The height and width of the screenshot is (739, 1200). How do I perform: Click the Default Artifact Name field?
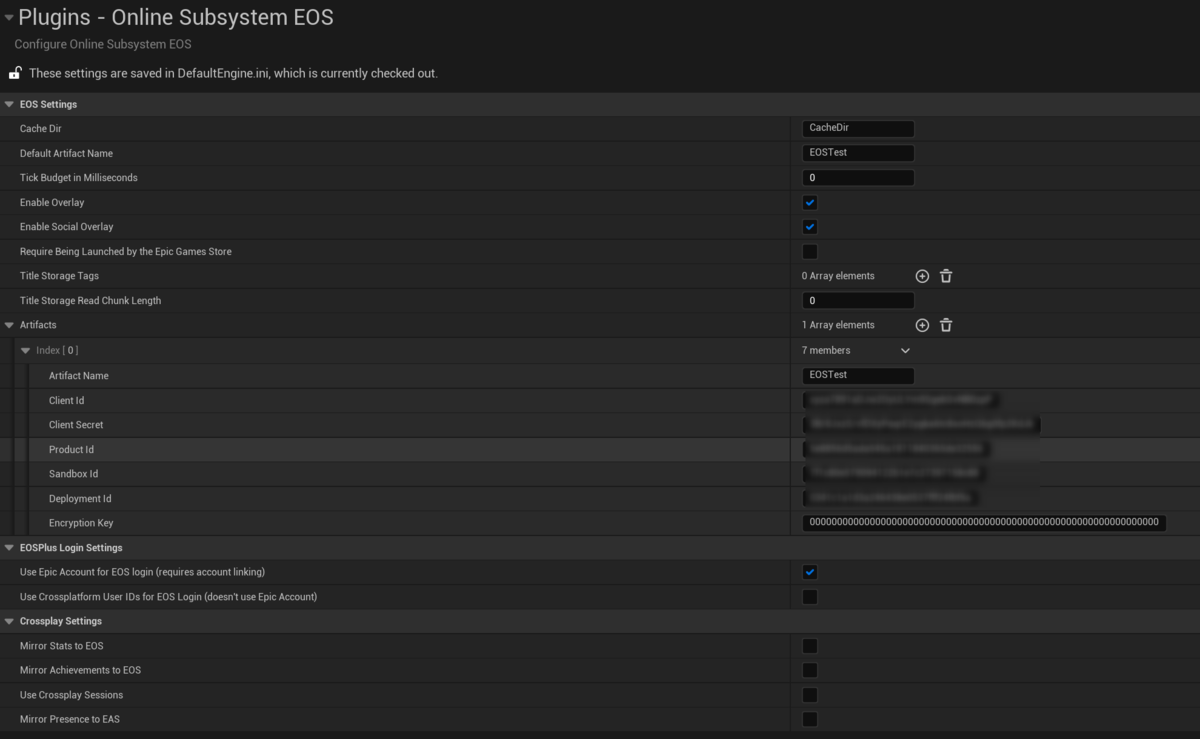coord(858,153)
